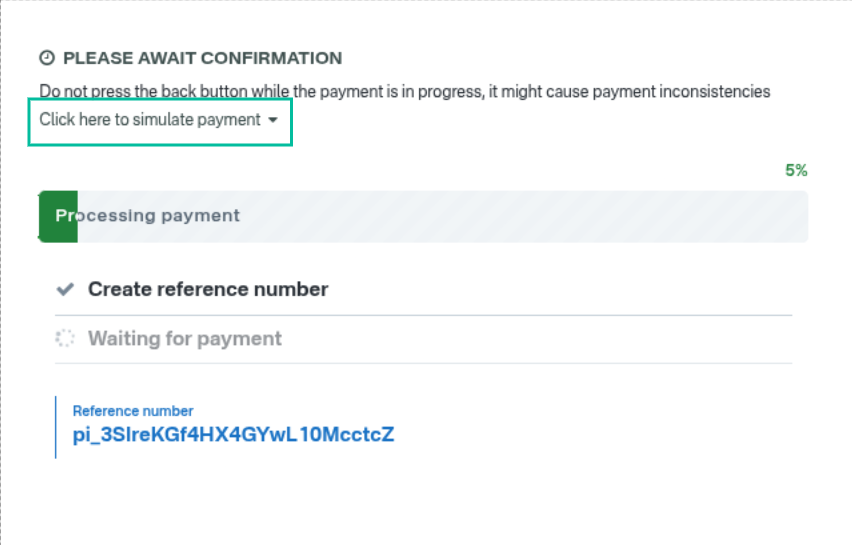Click the PLEASE AWAIT CONFIRMATION heading
Viewport: 852px width, 545px height.
coord(202,58)
